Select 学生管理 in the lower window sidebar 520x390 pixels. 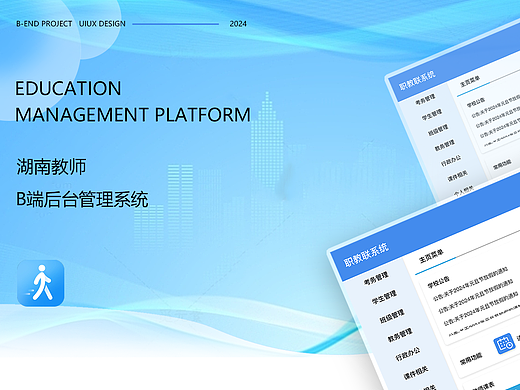pos(384,297)
